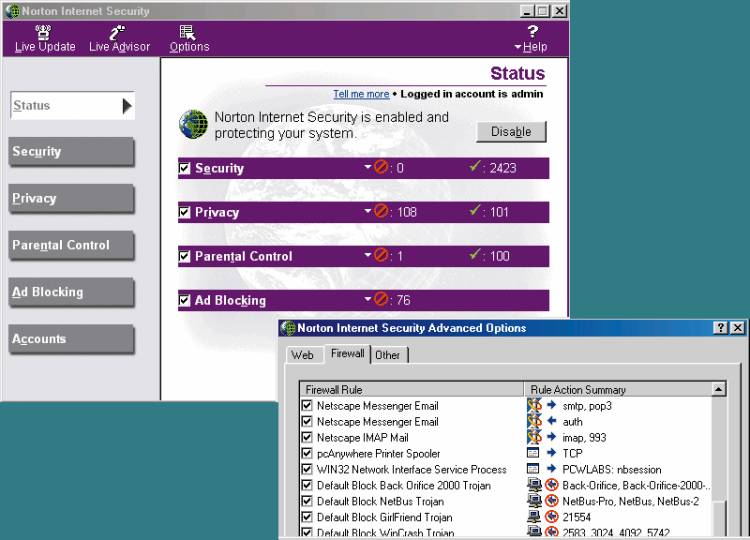The image size is (750, 540).
Task: Follow the Tell me more link
Action: click(361, 94)
